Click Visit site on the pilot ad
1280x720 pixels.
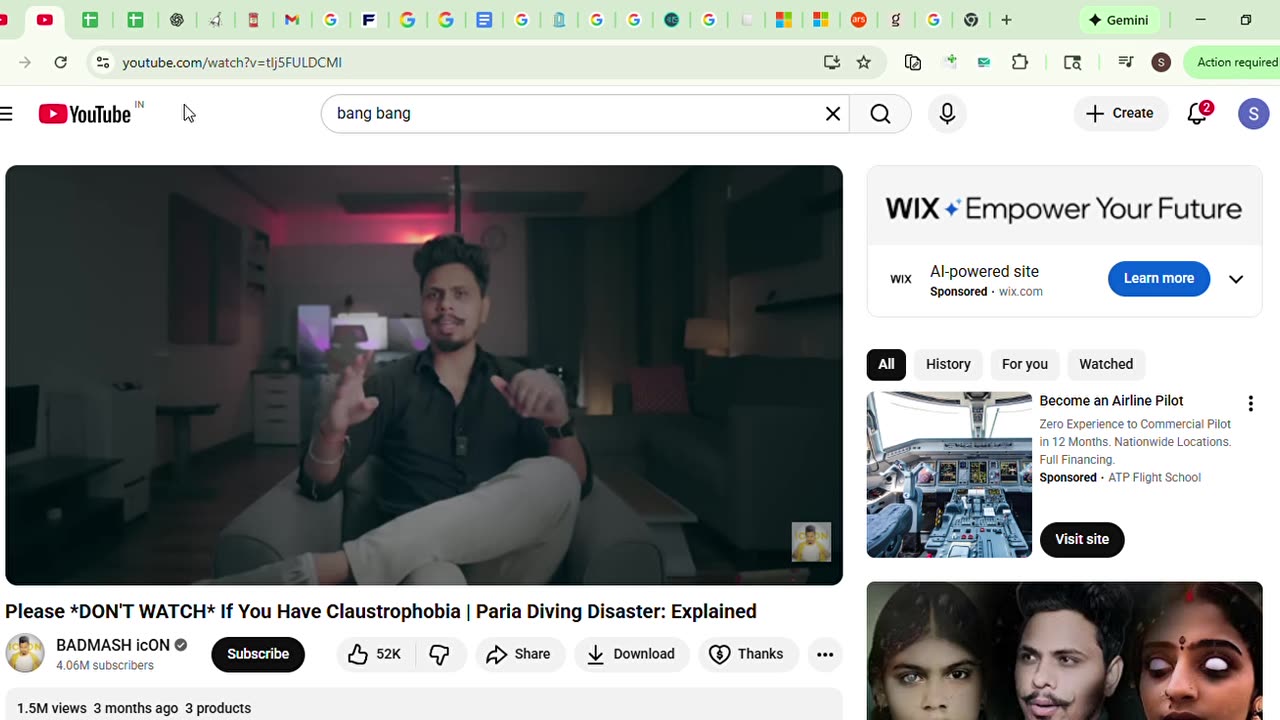pyautogui.click(x=1082, y=539)
